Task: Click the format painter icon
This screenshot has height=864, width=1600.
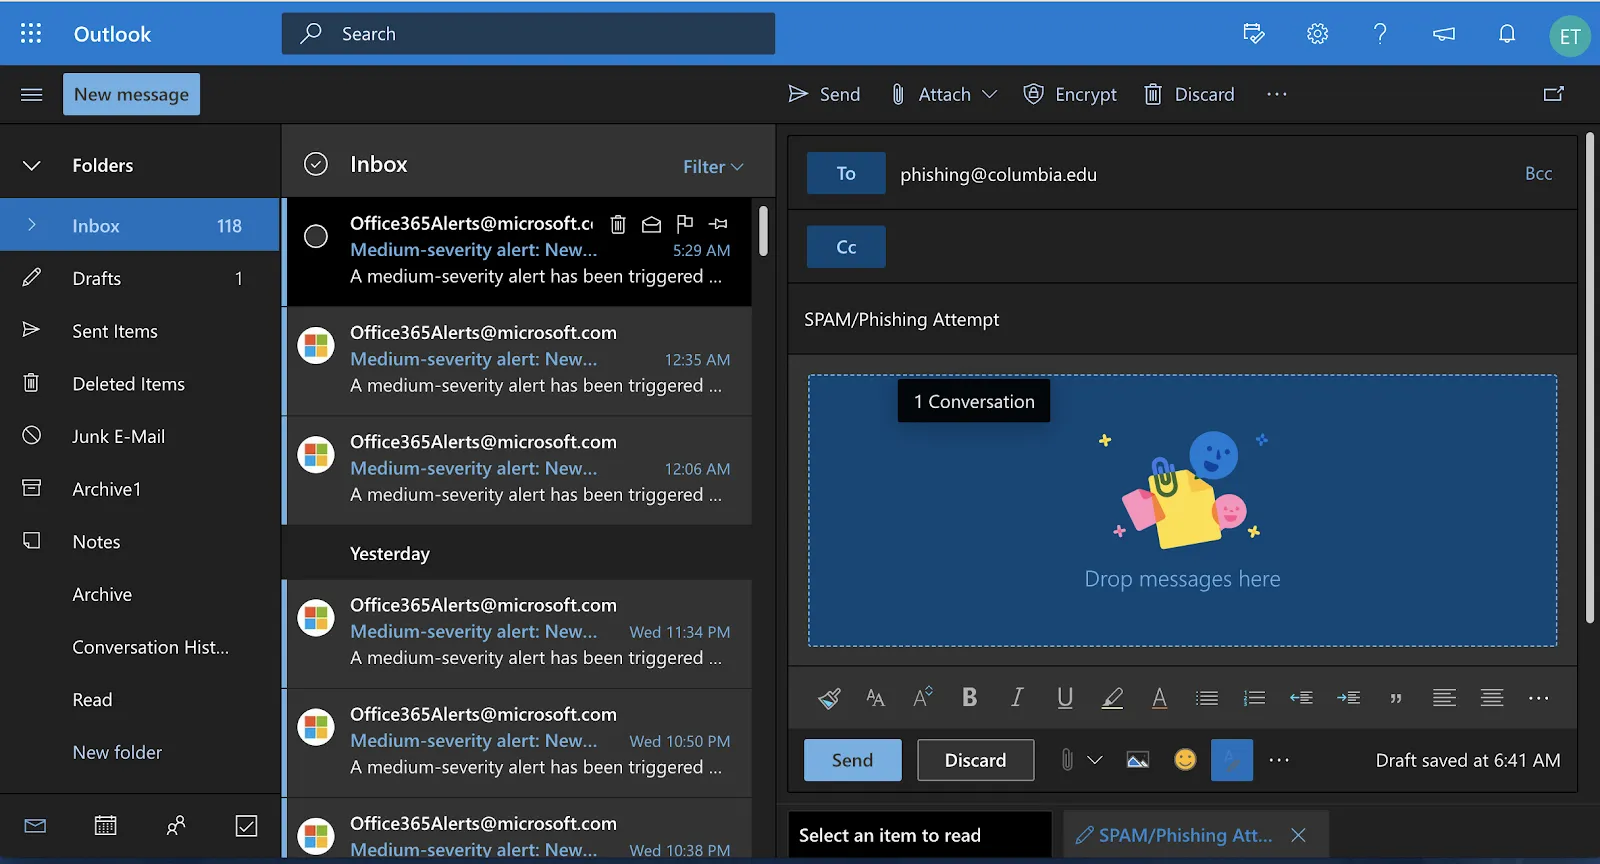Action: pos(829,698)
